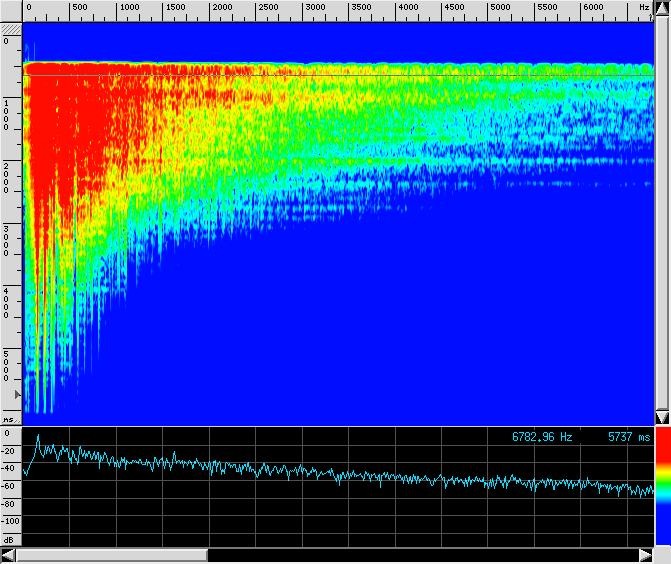Click the horizontal scrollbar right arrow
The image size is (671, 564).
(x=645, y=555)
